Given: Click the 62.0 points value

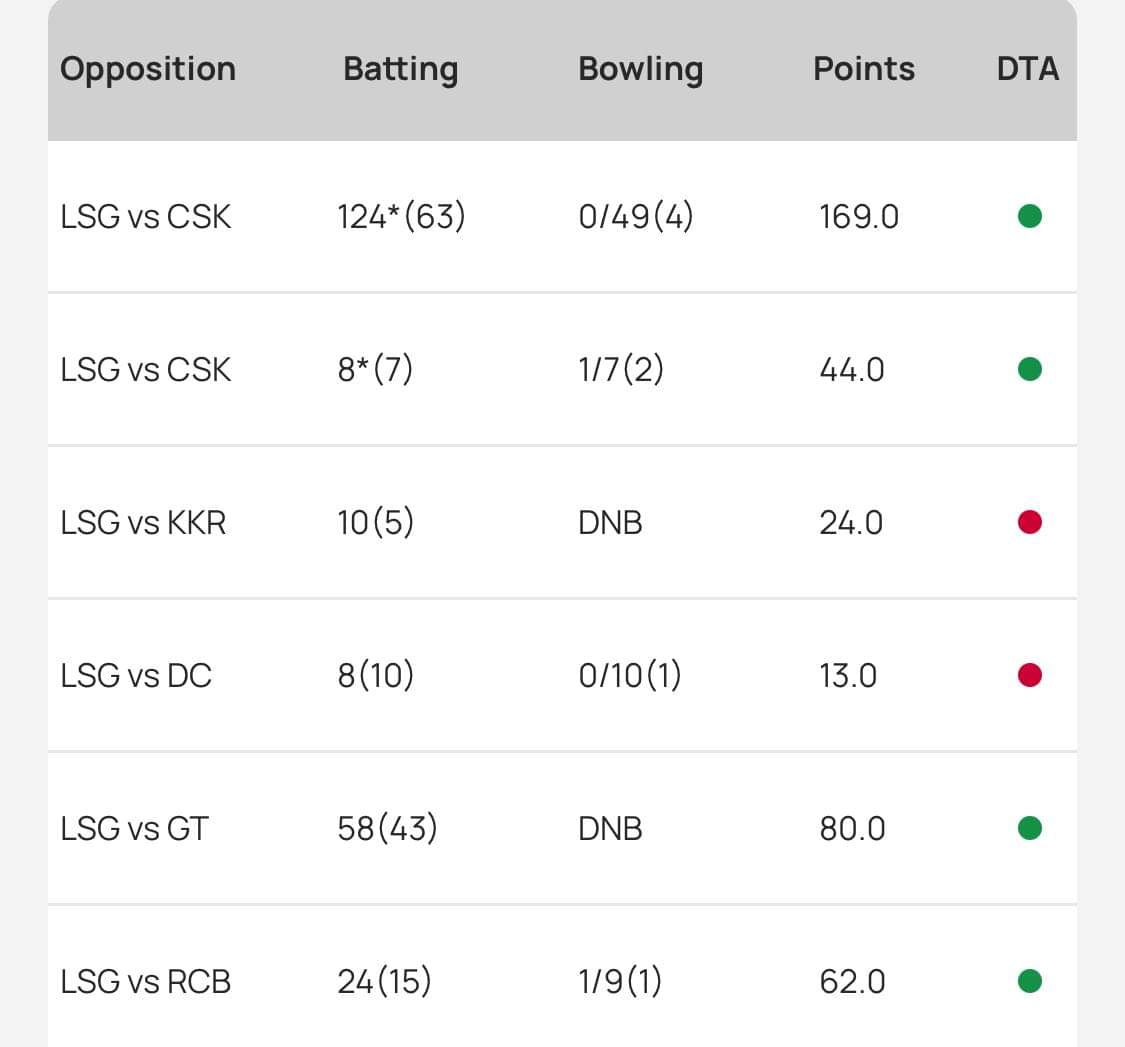Looking at the screenshot, I should coord(852,982).
